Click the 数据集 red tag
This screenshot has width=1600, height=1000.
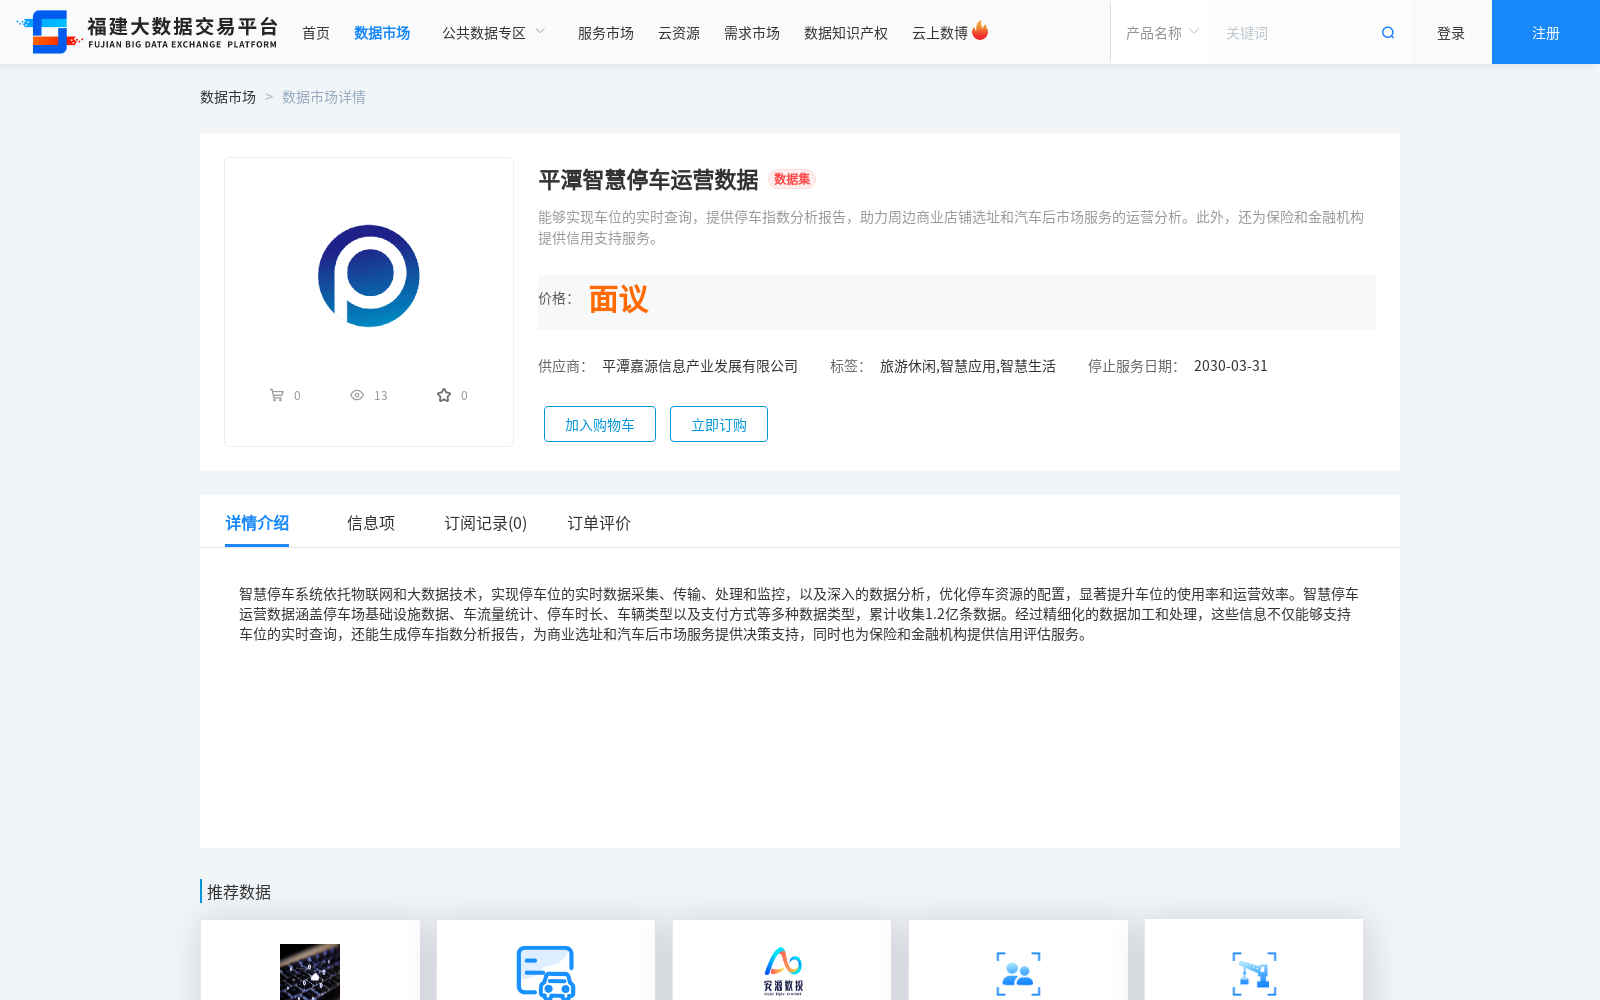[792, 179]
